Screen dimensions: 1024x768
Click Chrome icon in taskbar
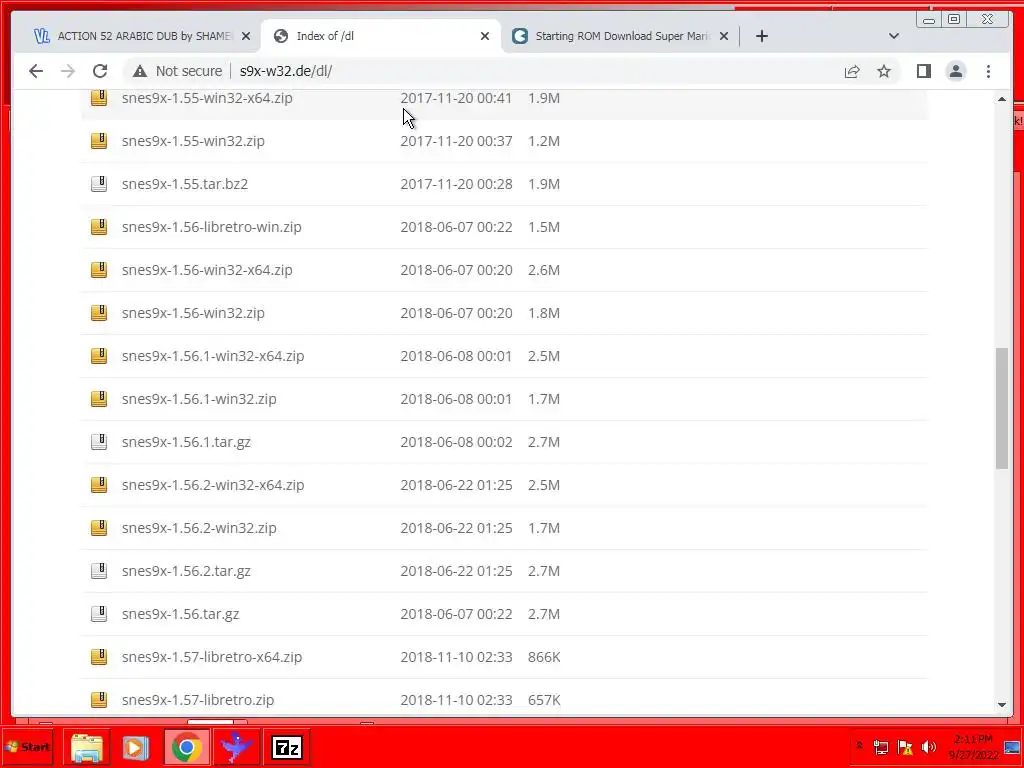click(187, 748)
